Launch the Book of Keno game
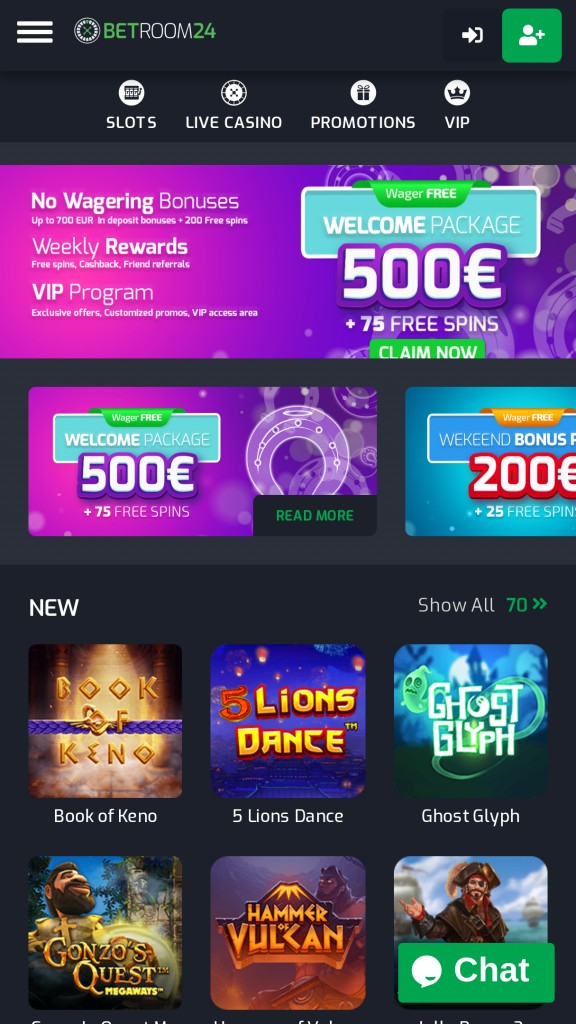This screenshot has width=576, height=1024. tap(105, 721)
